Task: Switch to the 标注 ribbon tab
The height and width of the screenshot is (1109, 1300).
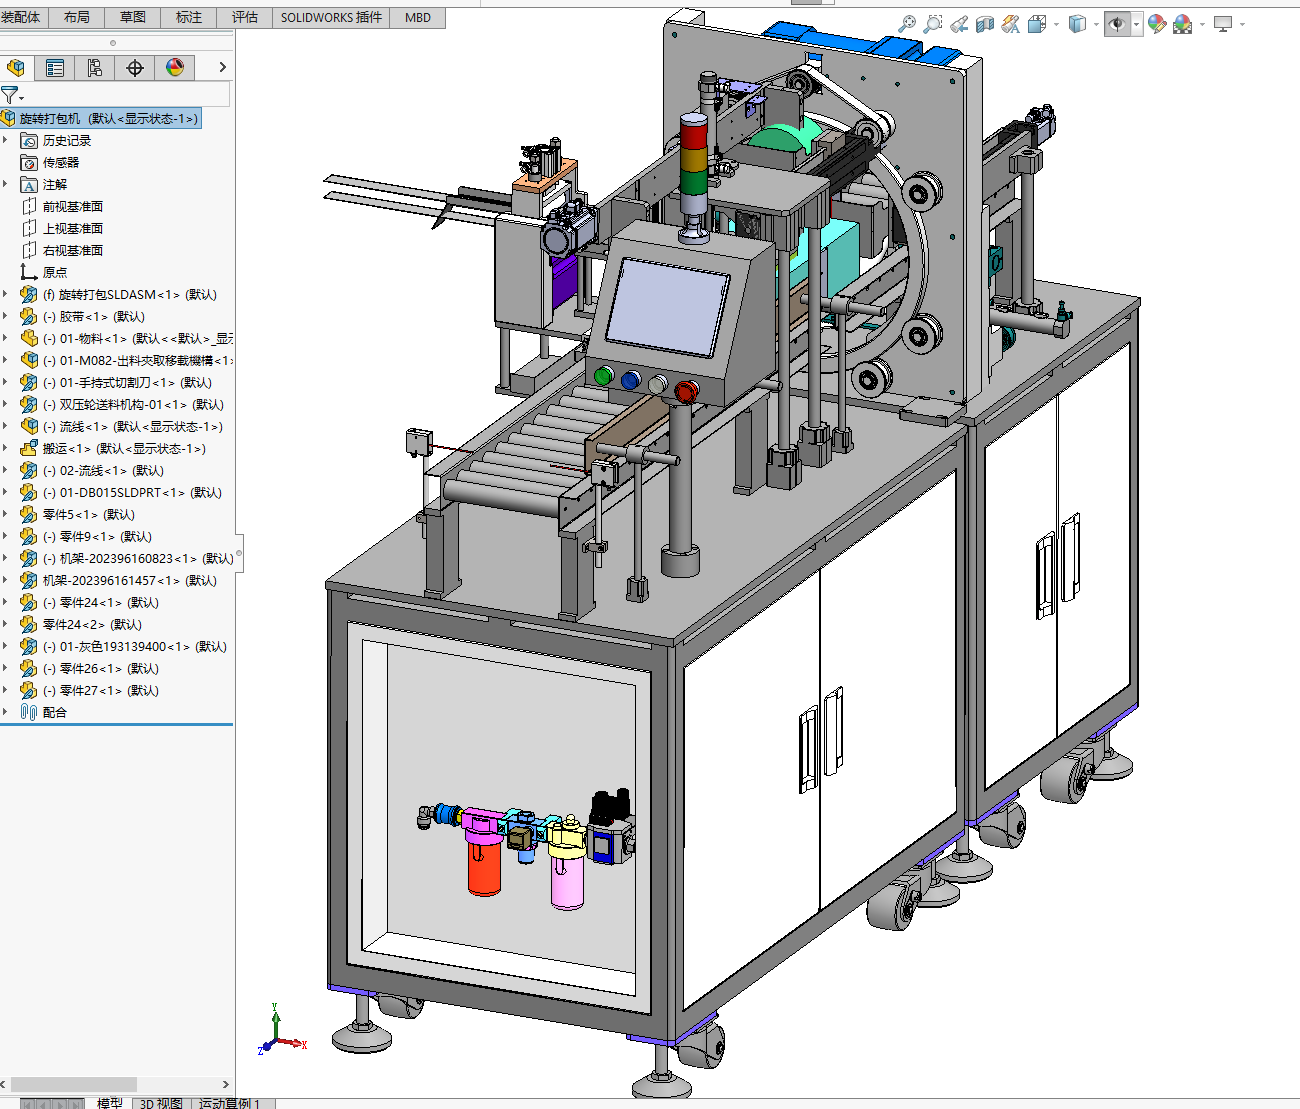Action: tap(189, 17)
